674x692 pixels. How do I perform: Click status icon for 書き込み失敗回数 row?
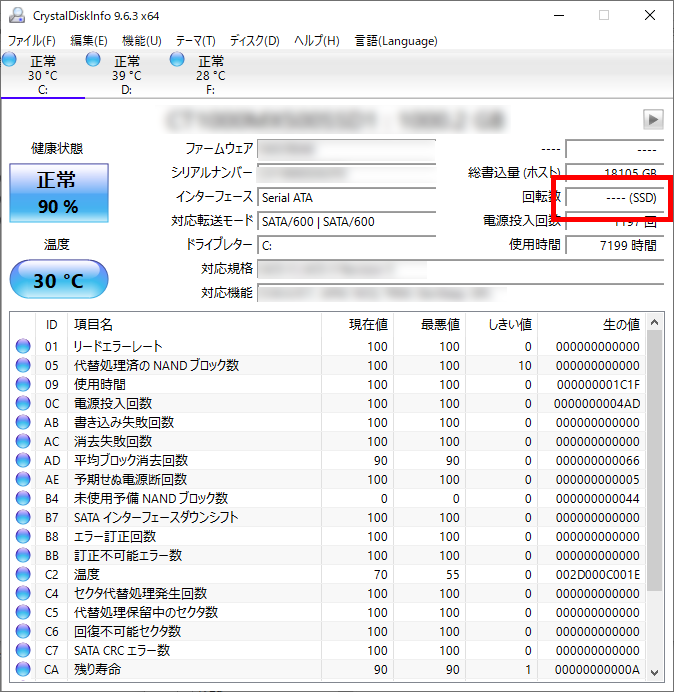coord(23,422)
